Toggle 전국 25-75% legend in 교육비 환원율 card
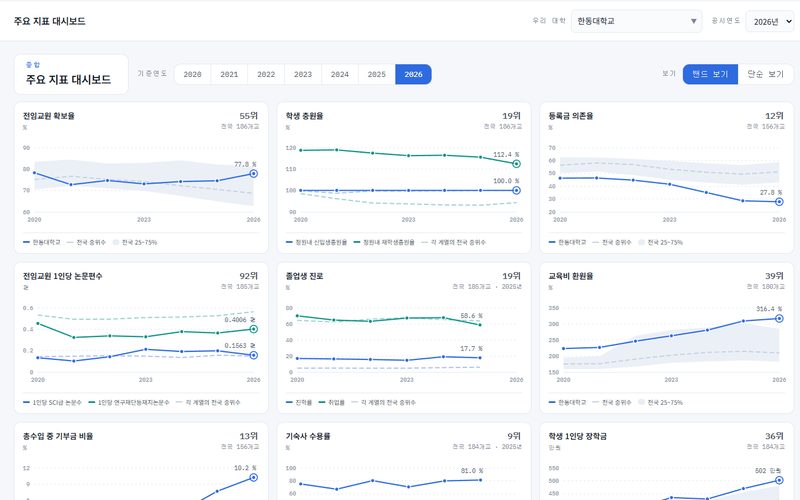Viewport: 800px width, 500px height. coord(660,403)
